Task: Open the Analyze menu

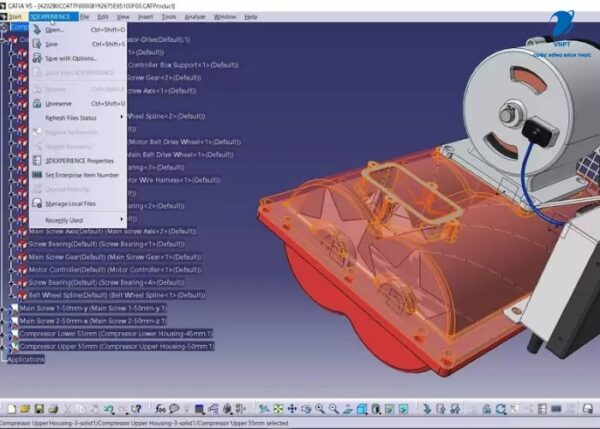Action: coord(195,16)
